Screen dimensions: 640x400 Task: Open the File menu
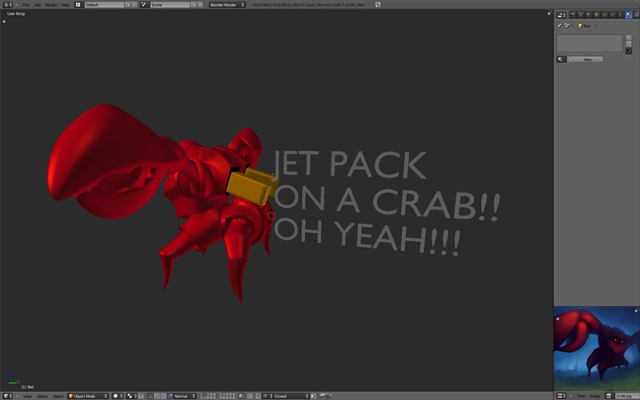26,5
